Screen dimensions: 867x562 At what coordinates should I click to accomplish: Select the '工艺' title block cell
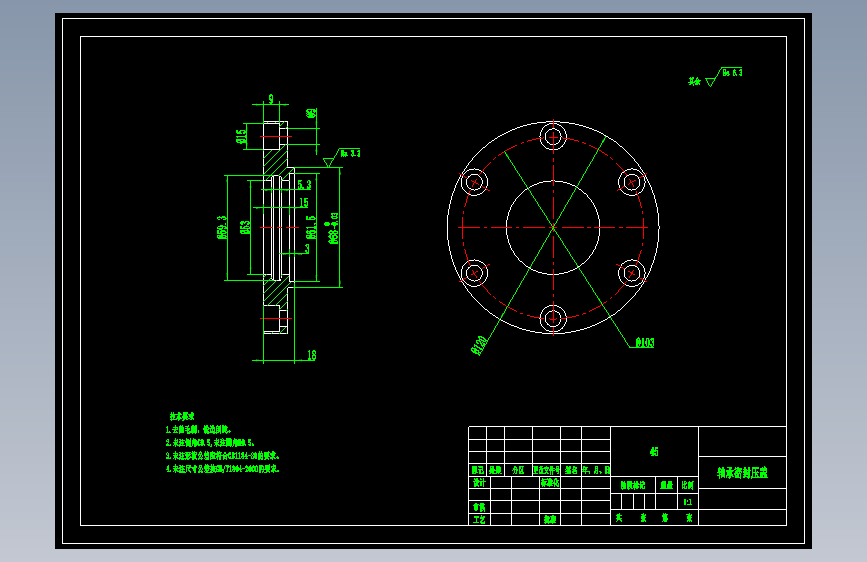point(479,519)
